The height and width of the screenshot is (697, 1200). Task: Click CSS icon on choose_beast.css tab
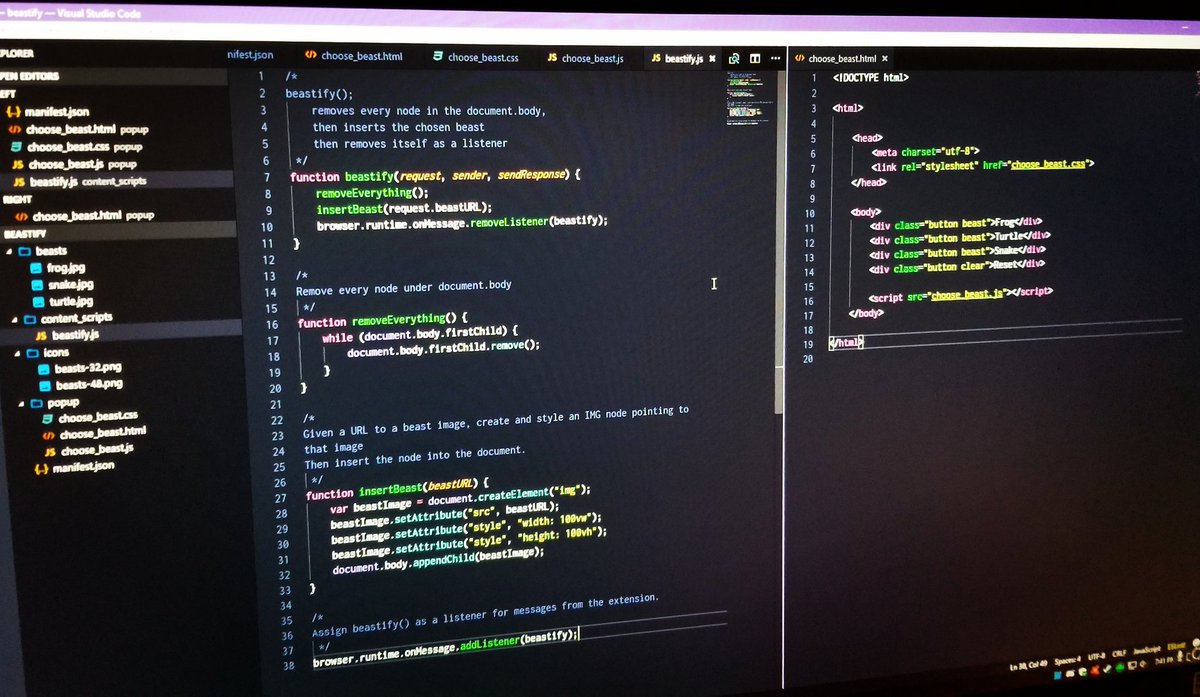coord(438,57)
